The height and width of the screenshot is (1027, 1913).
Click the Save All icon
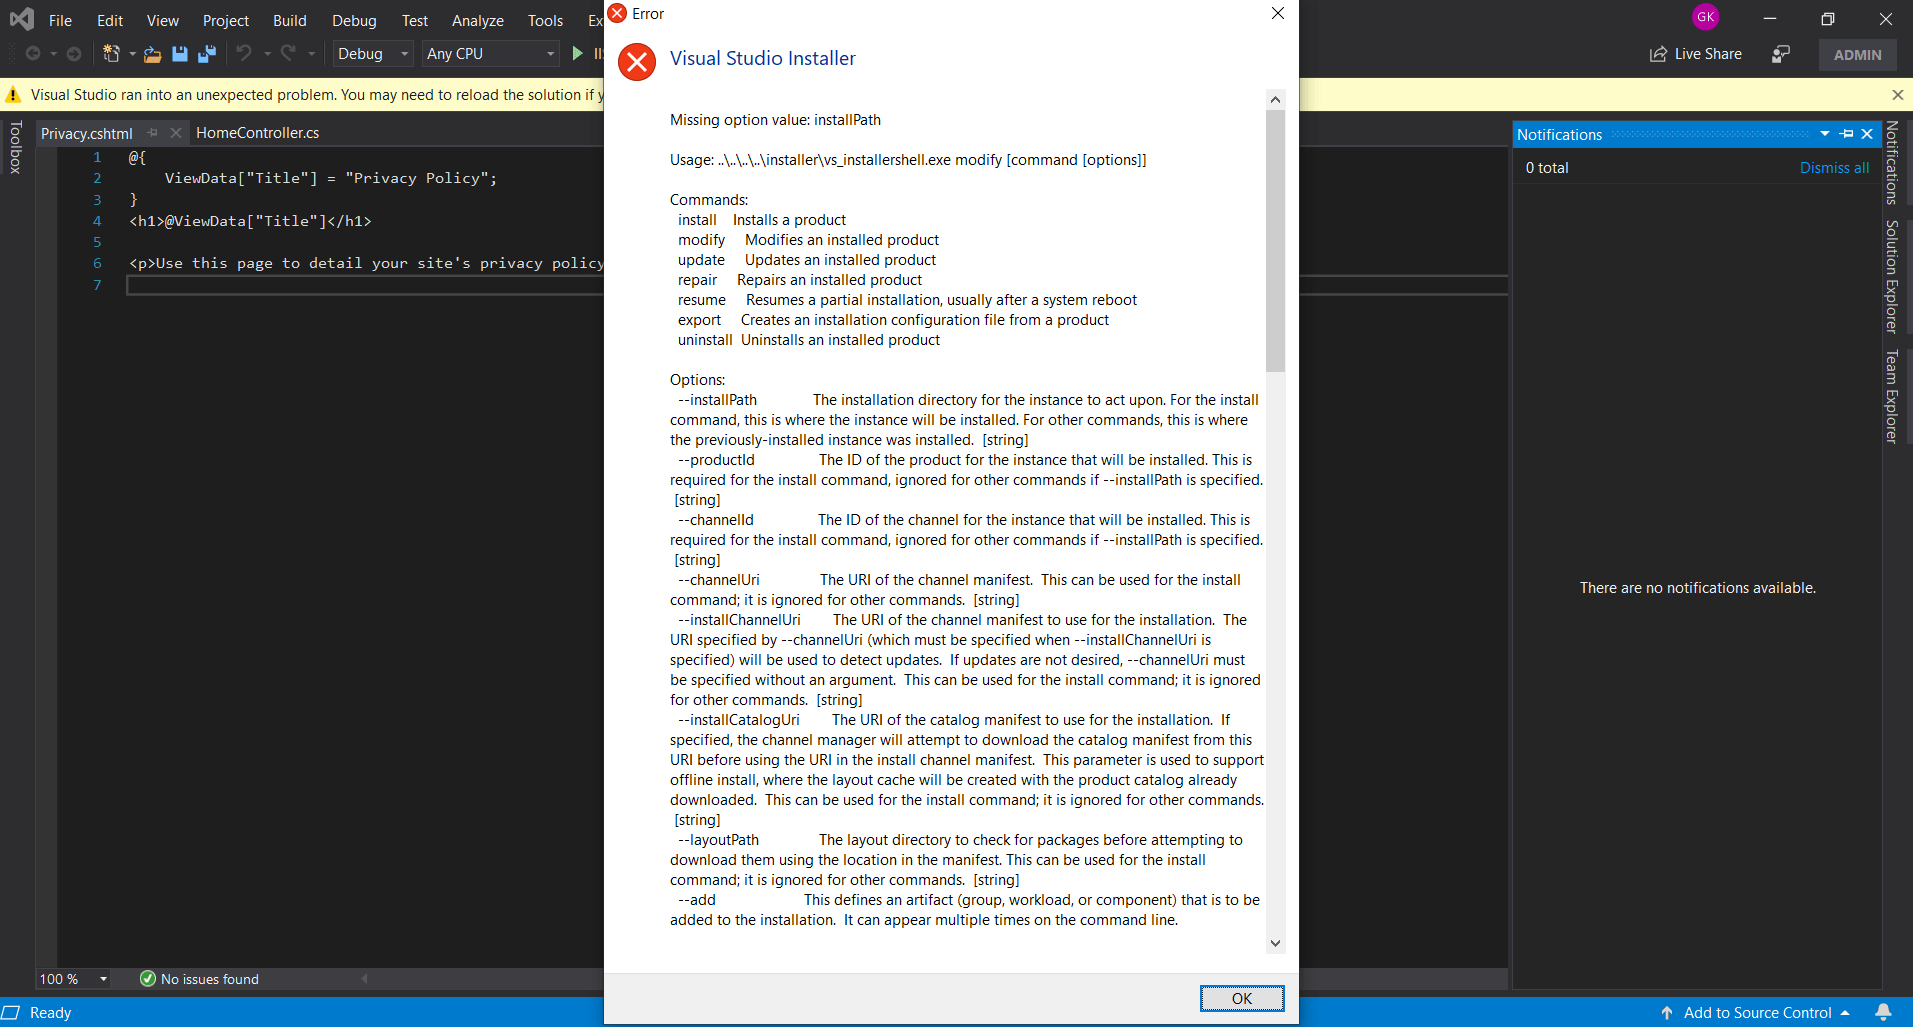[x=207, y=54]
